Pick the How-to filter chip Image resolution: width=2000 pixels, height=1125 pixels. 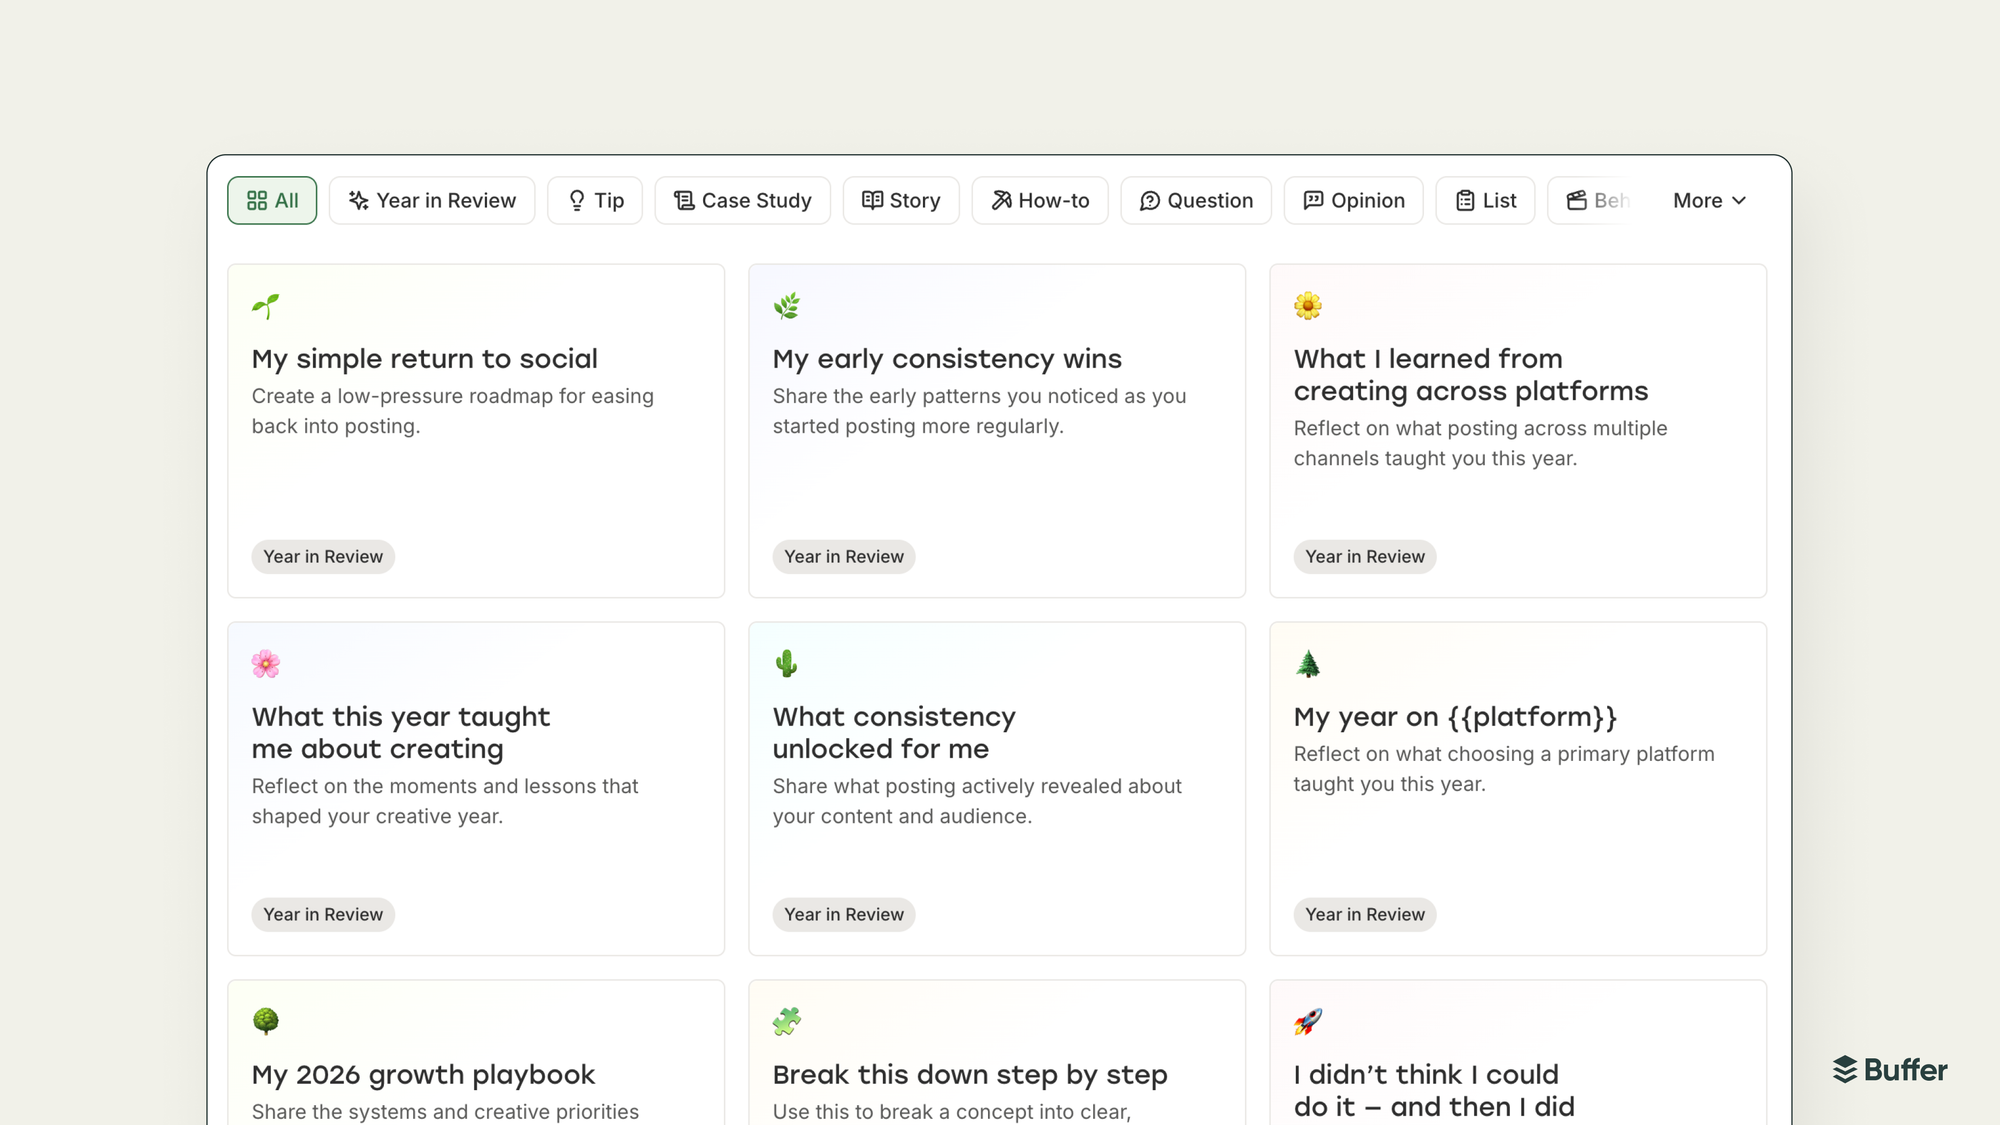[x=1039, y=201]
